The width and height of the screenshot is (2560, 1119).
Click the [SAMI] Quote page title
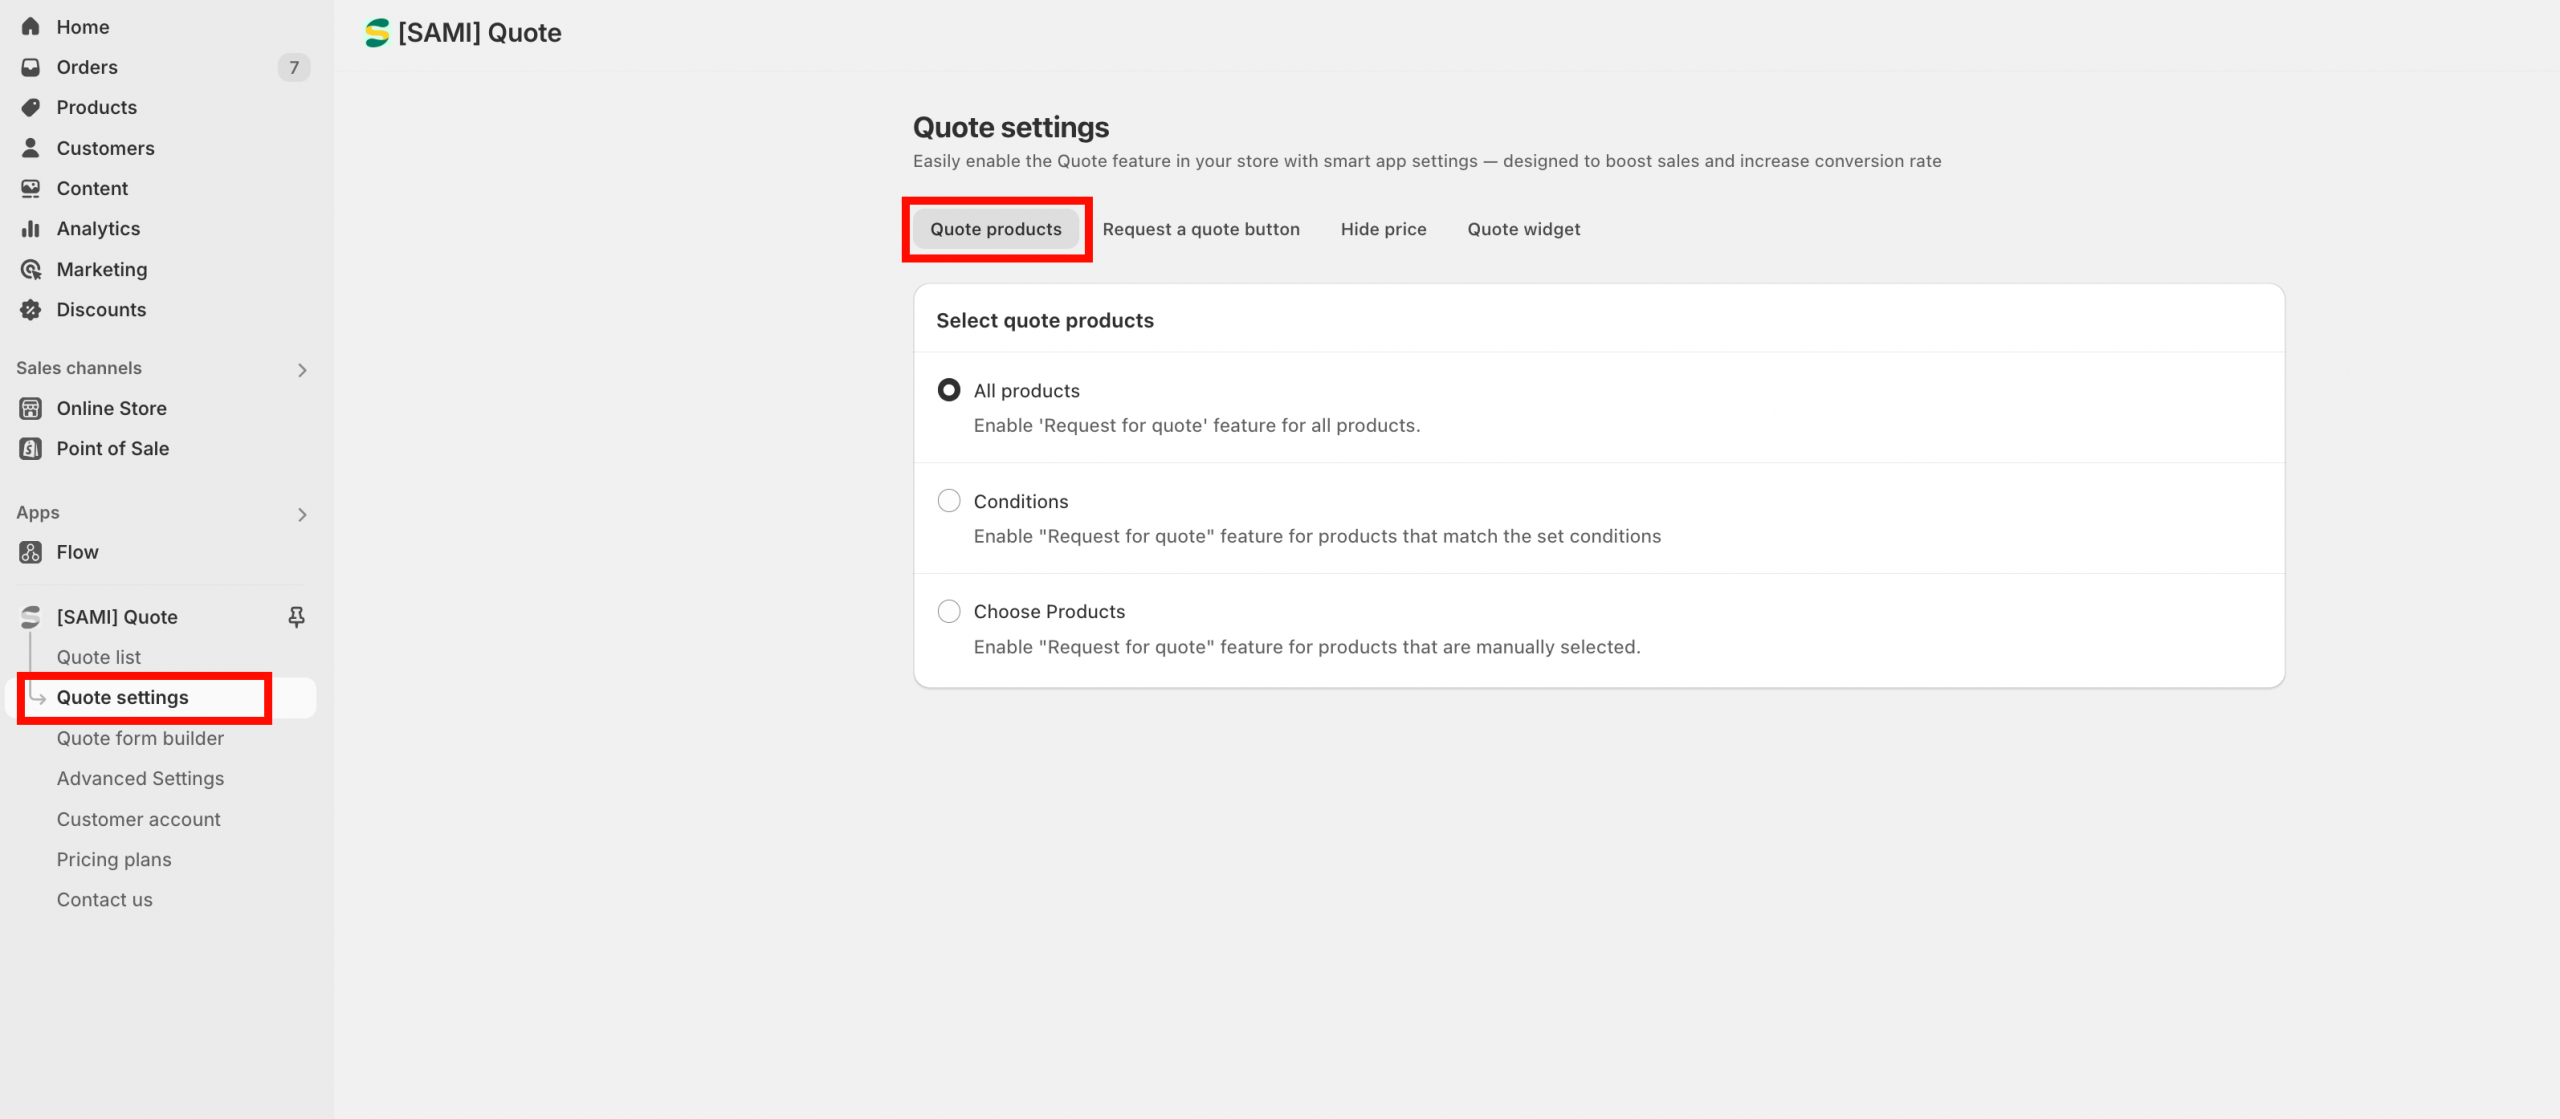coord(480,33)
